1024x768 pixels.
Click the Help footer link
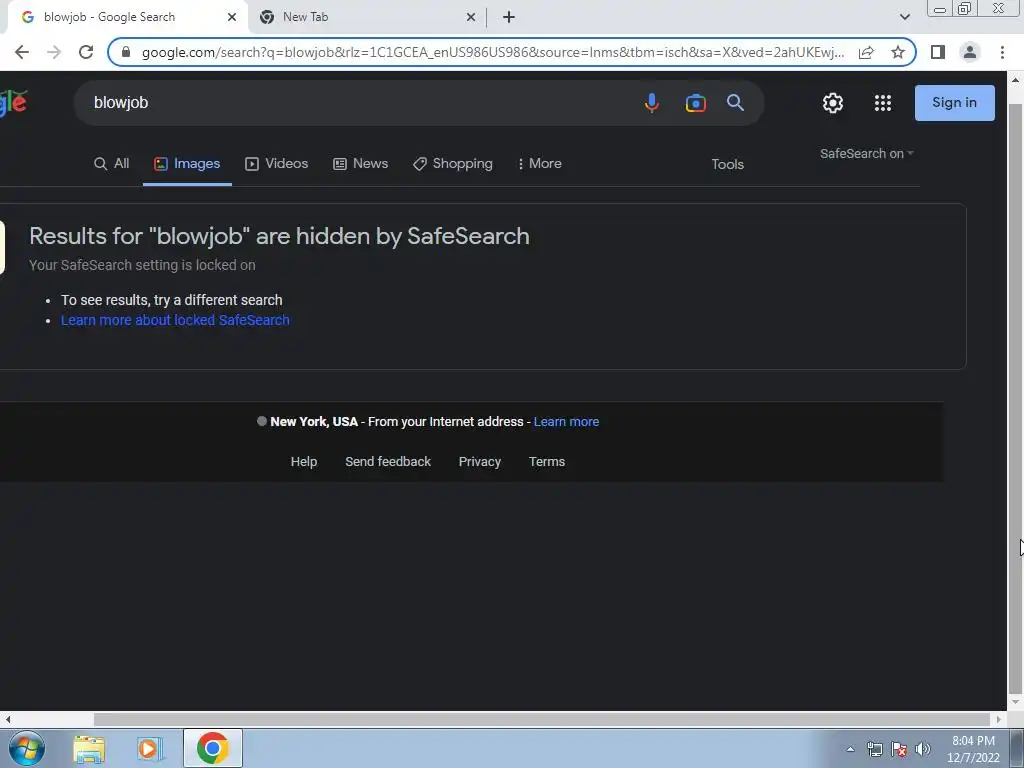pyautogui.click(x=304, y=462)
